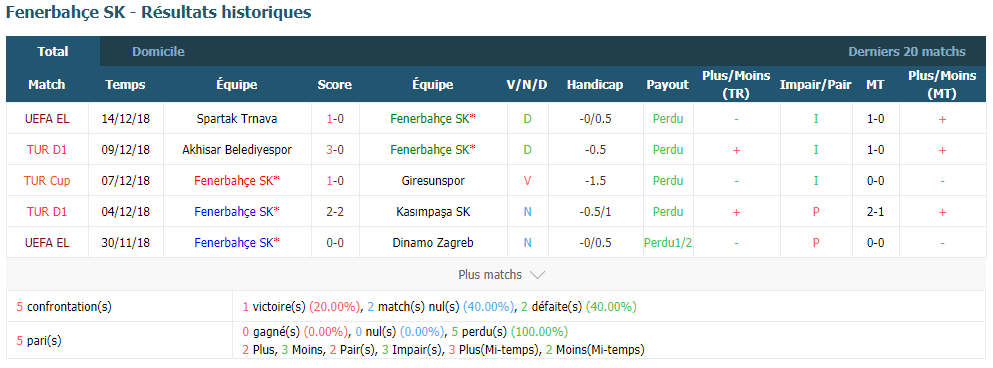
Task: Open red Fenerbahçe SK link in the Giresunspor row
Action: pos(237,181)
